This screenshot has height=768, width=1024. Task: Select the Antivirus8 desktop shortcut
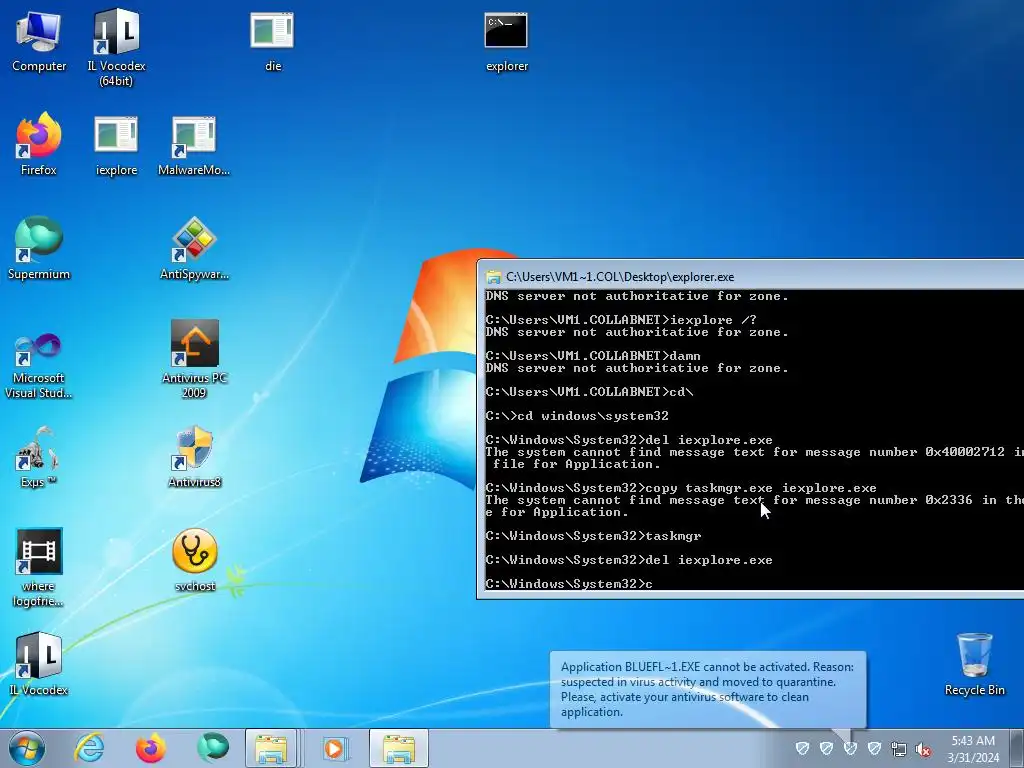[x=194, y=457]
